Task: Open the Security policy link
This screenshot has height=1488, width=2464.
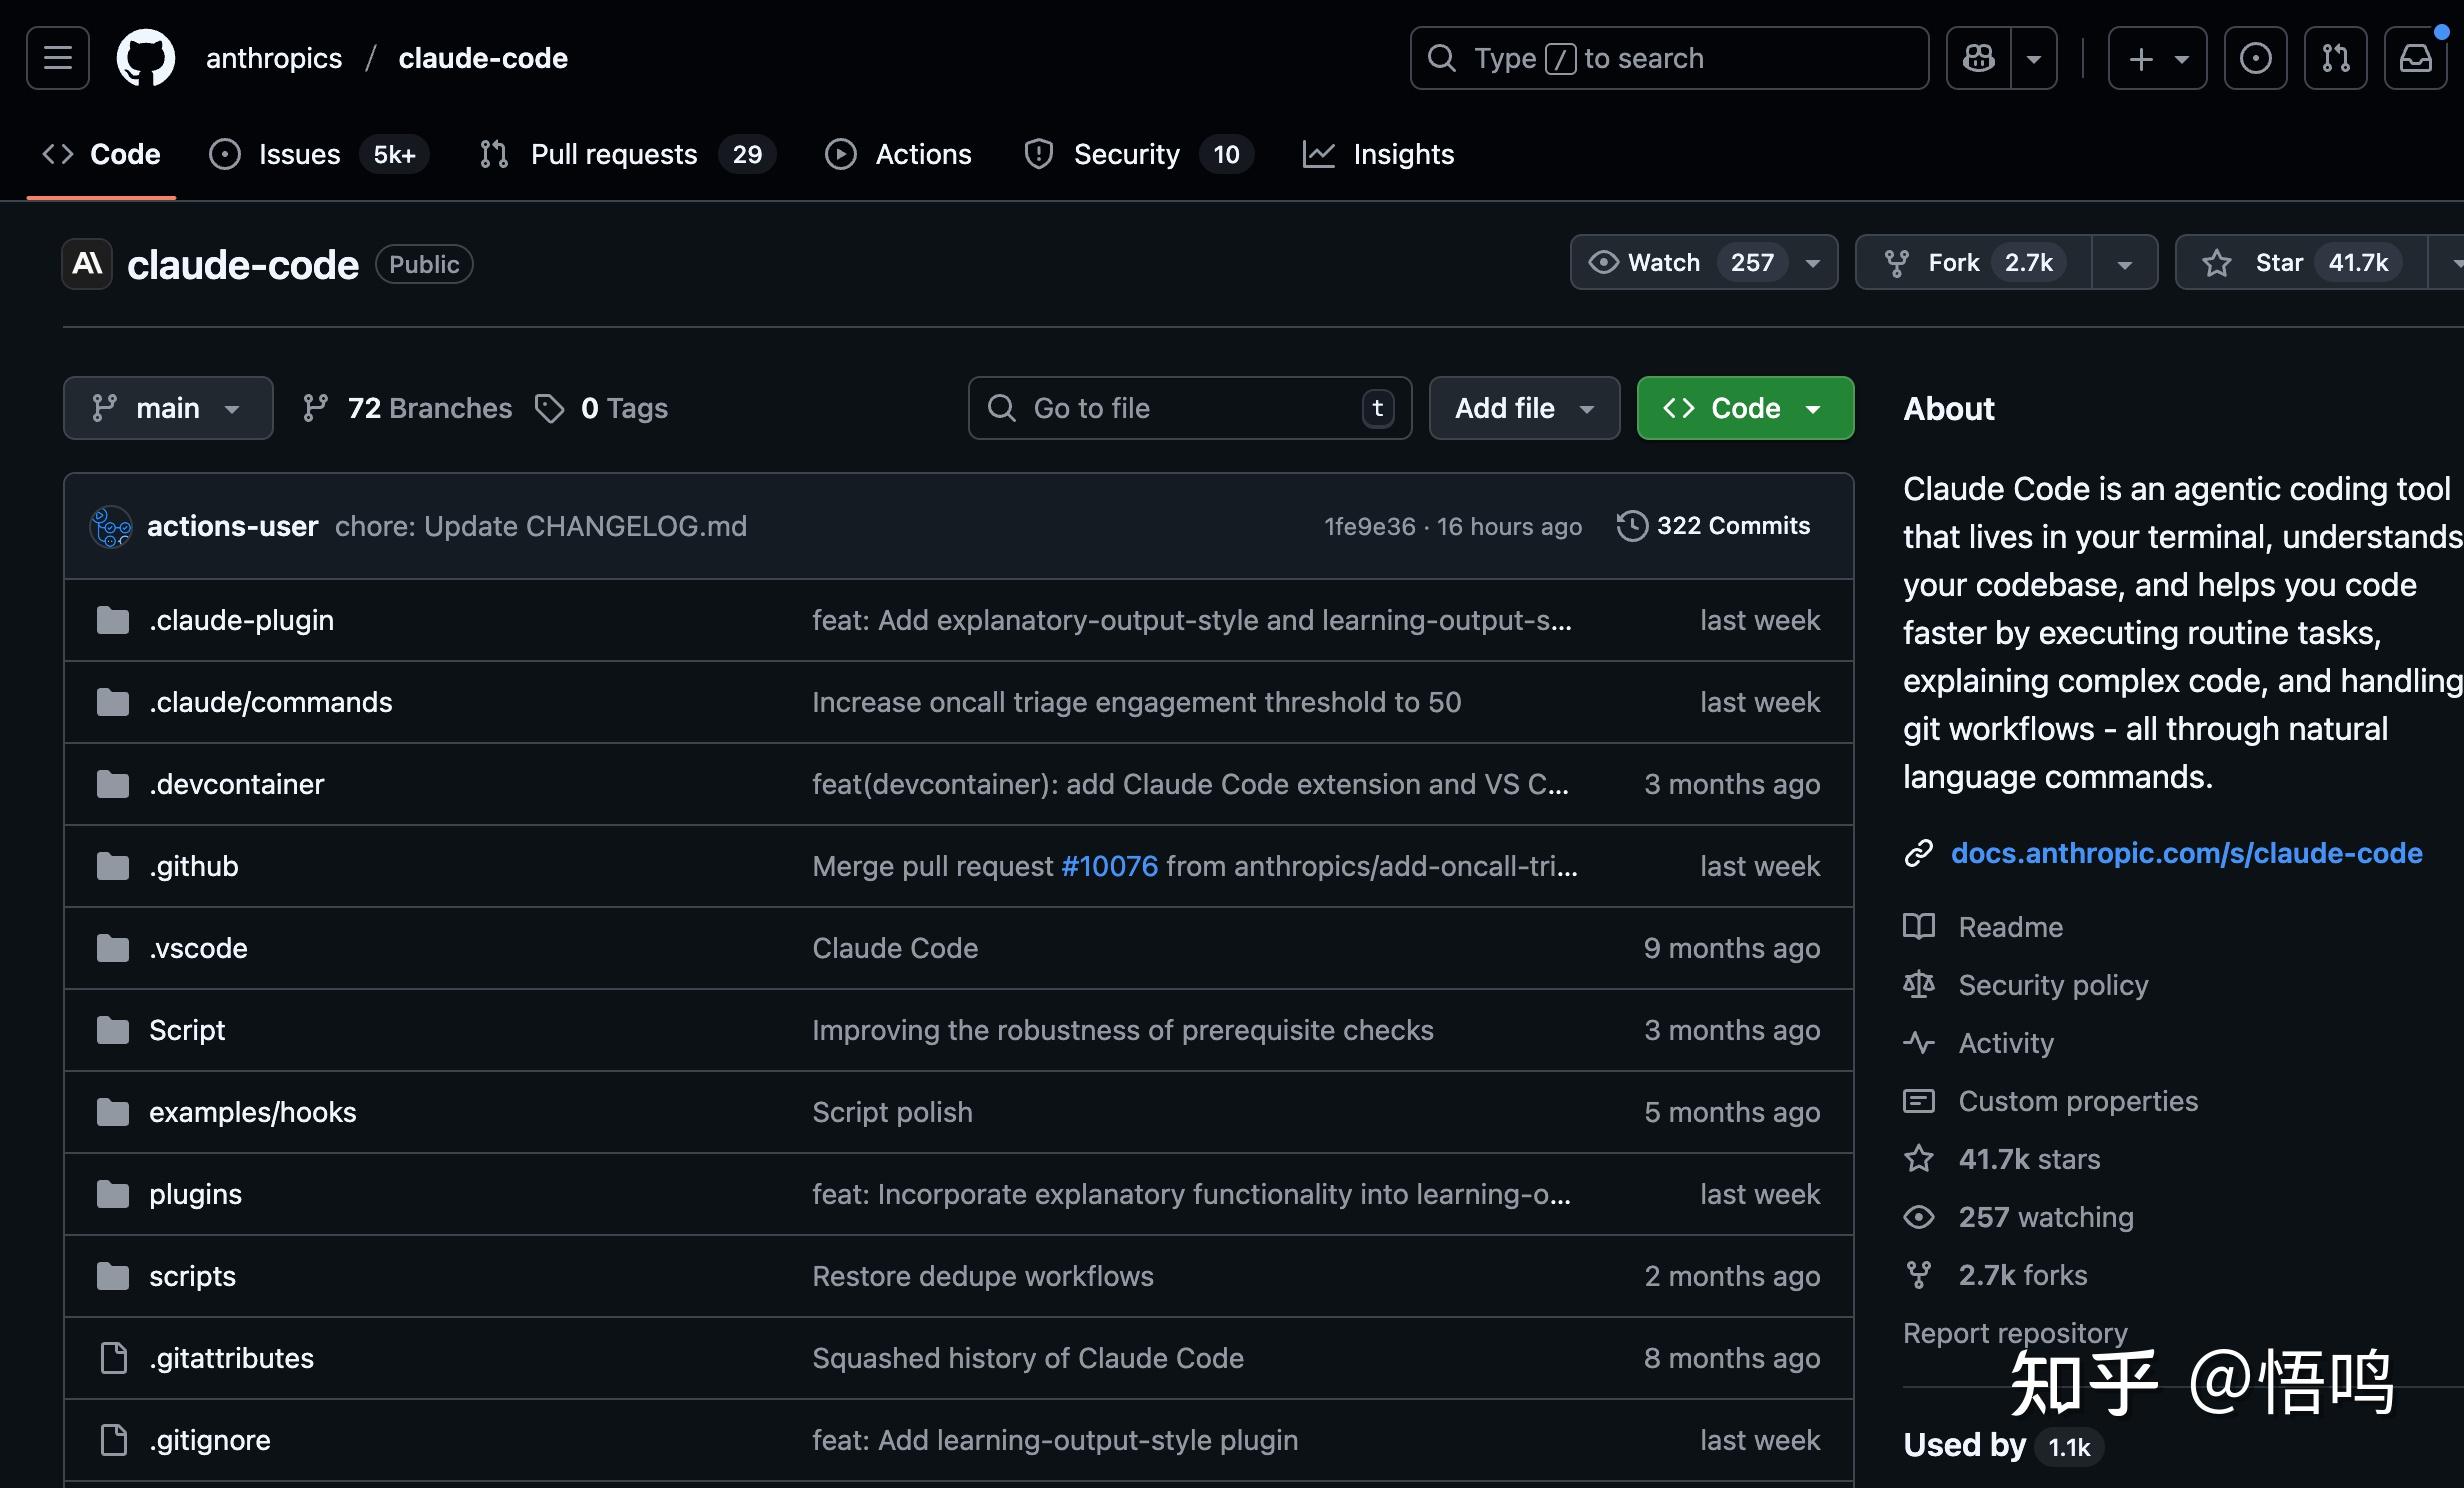Action: 2052,985
